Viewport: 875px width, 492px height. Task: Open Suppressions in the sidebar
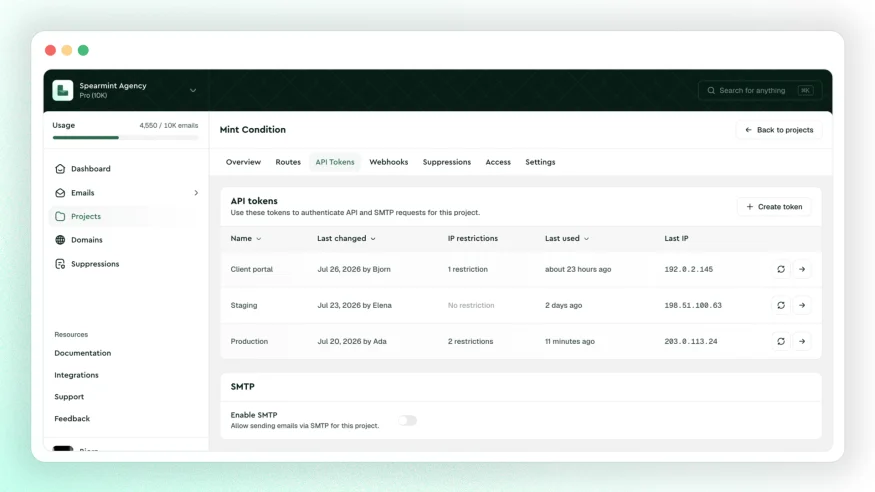pyautogui.click(x=127, y=264)
